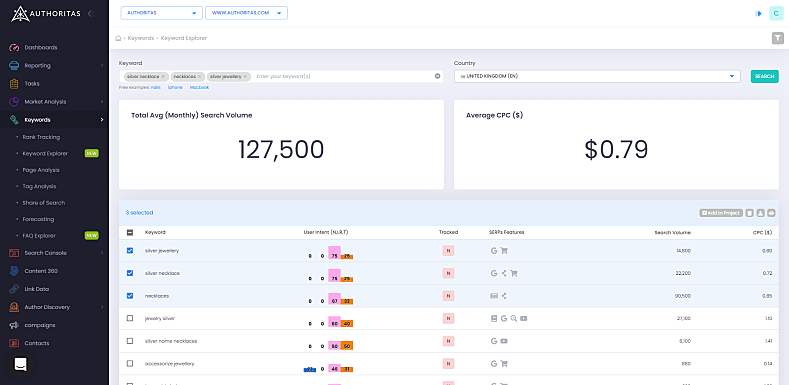Remove the silver necklace keyword chip
Image resolution: width=789 pixels, height=385 pixels.
tap(163, 76)
